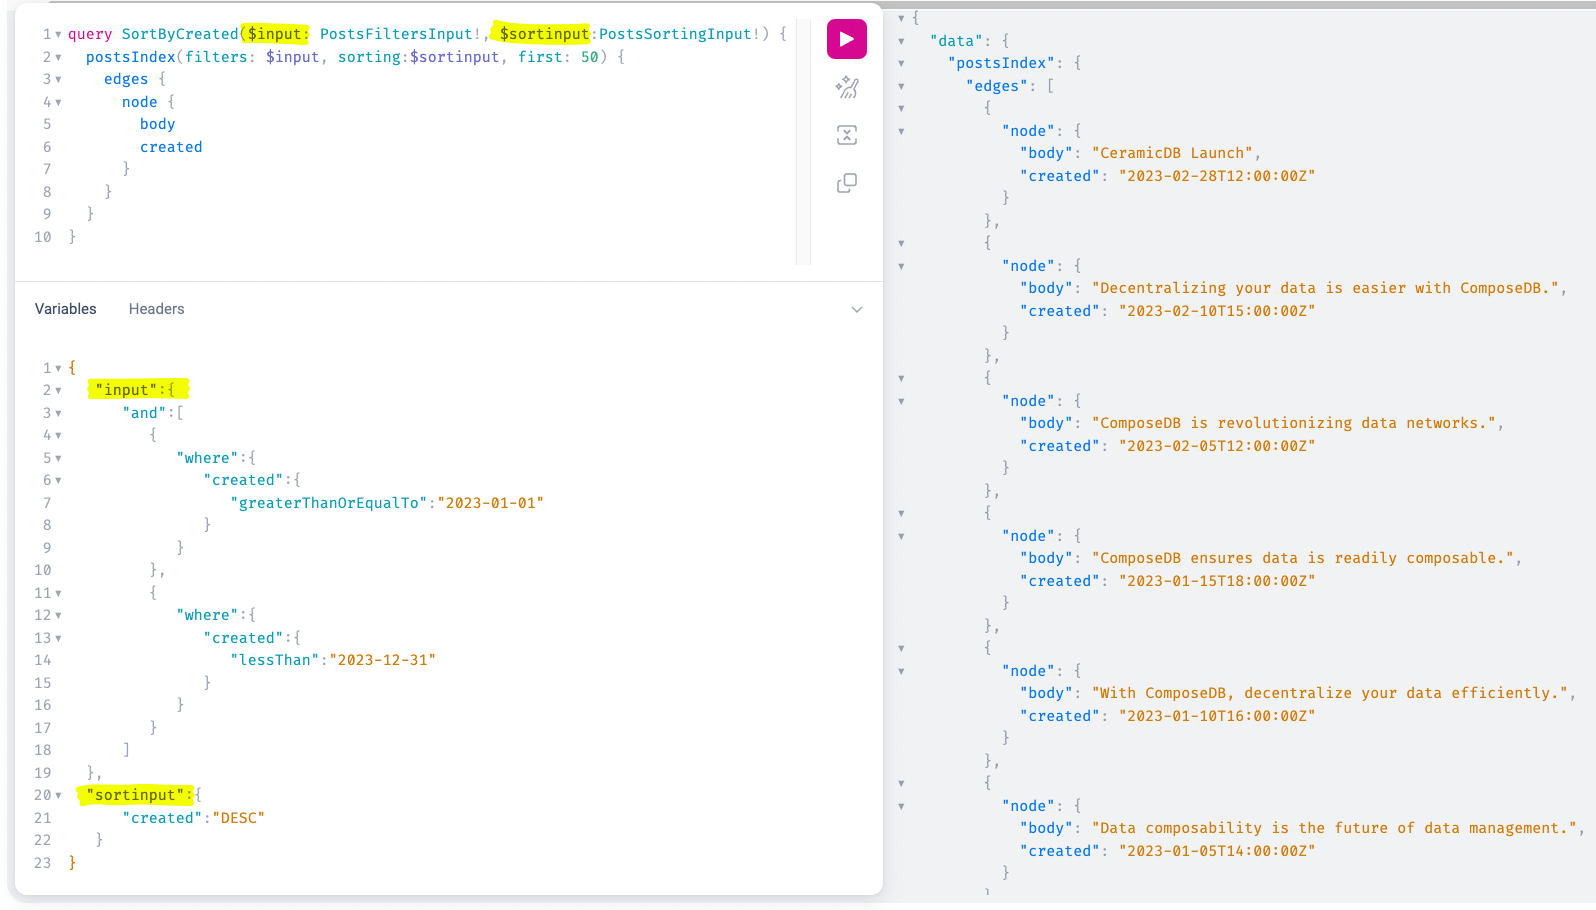The height and width of the screenshot is (910, 1596).
Task: Collapse the "edges" array in the response
Action: [901, 87]
